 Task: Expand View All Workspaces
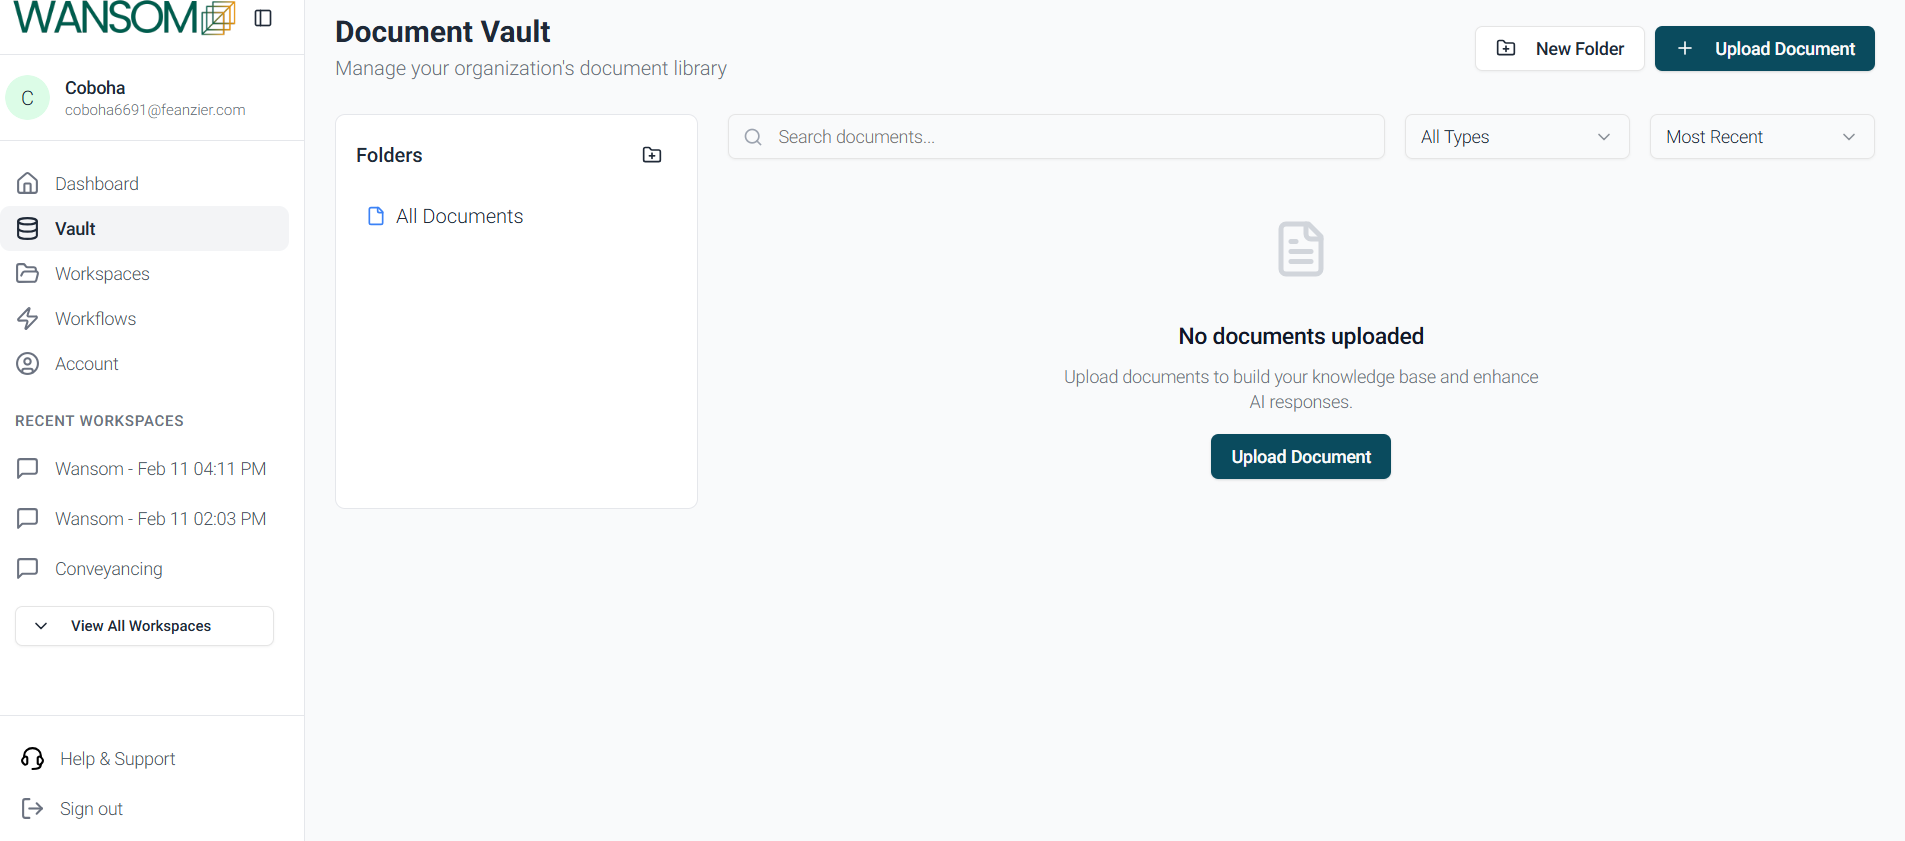tap(145, 626)
